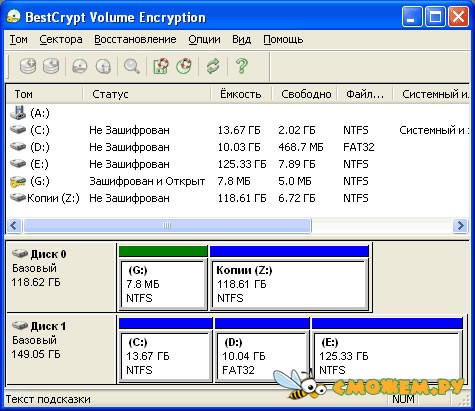Select the Копии (Z:) 118.61 ГБ partition block
The height and width of the screenshot is (411, 475).
click(289, 284)
